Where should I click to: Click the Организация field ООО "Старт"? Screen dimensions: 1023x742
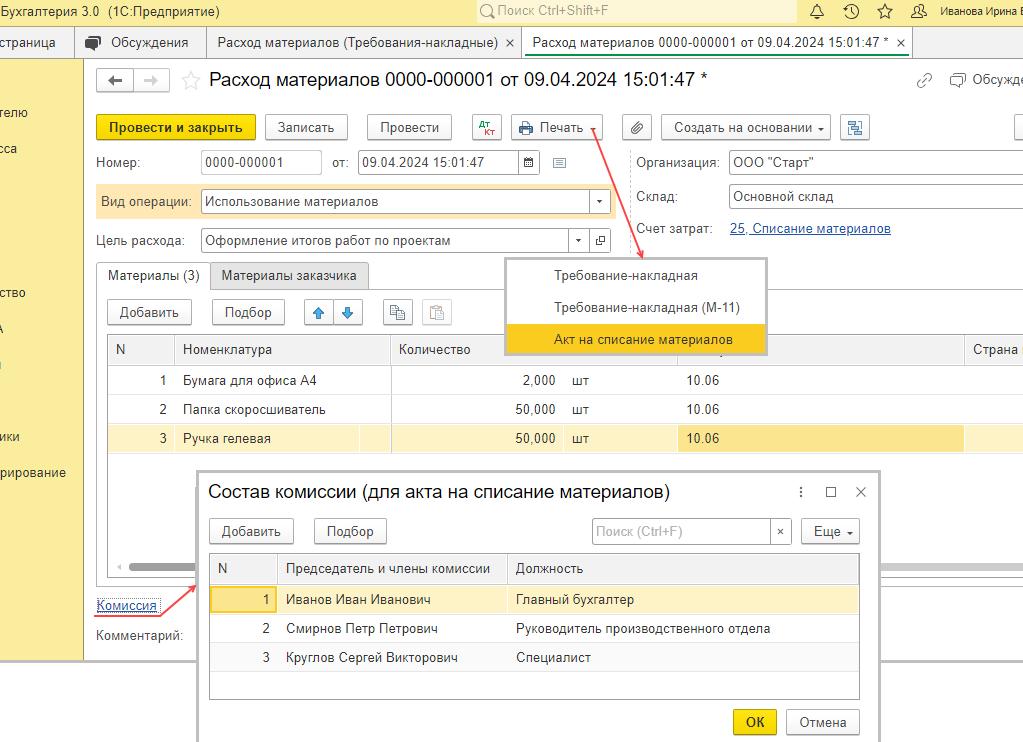coord(876,162)
